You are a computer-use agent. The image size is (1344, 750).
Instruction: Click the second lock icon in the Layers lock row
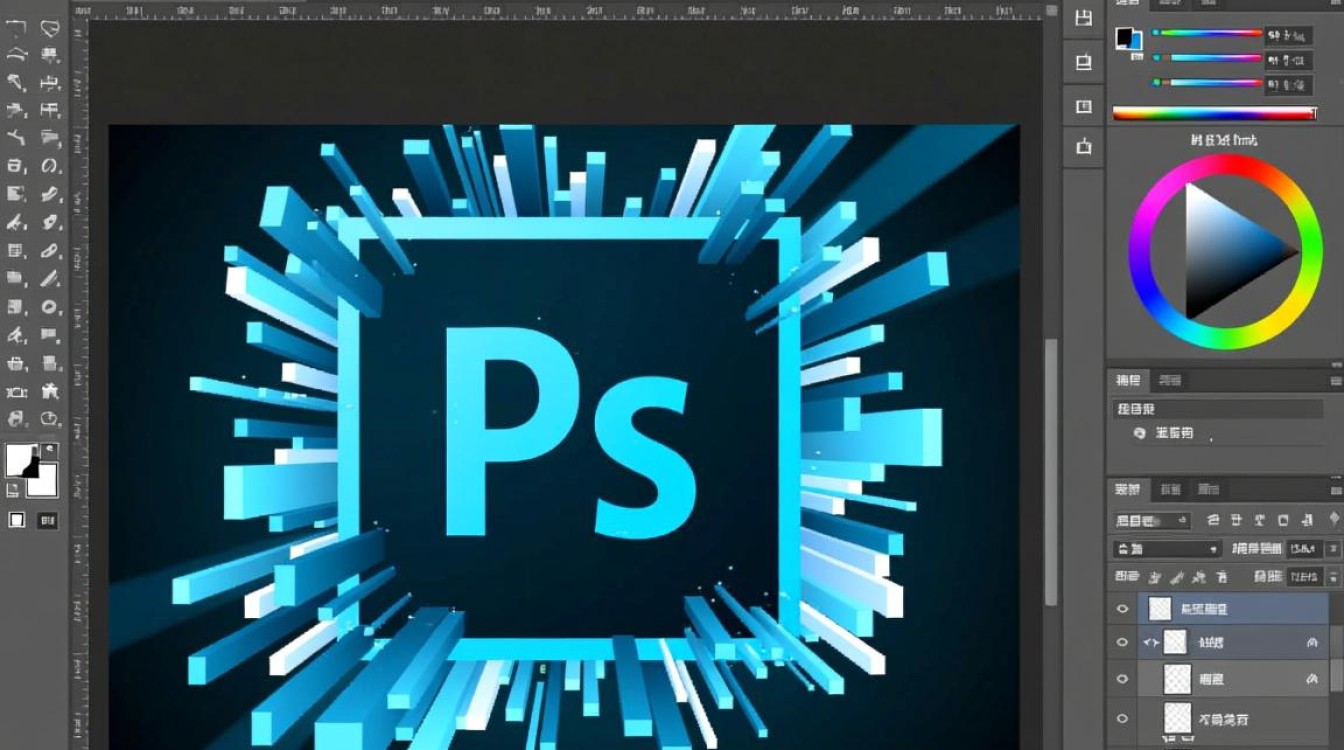point(1175,577)
